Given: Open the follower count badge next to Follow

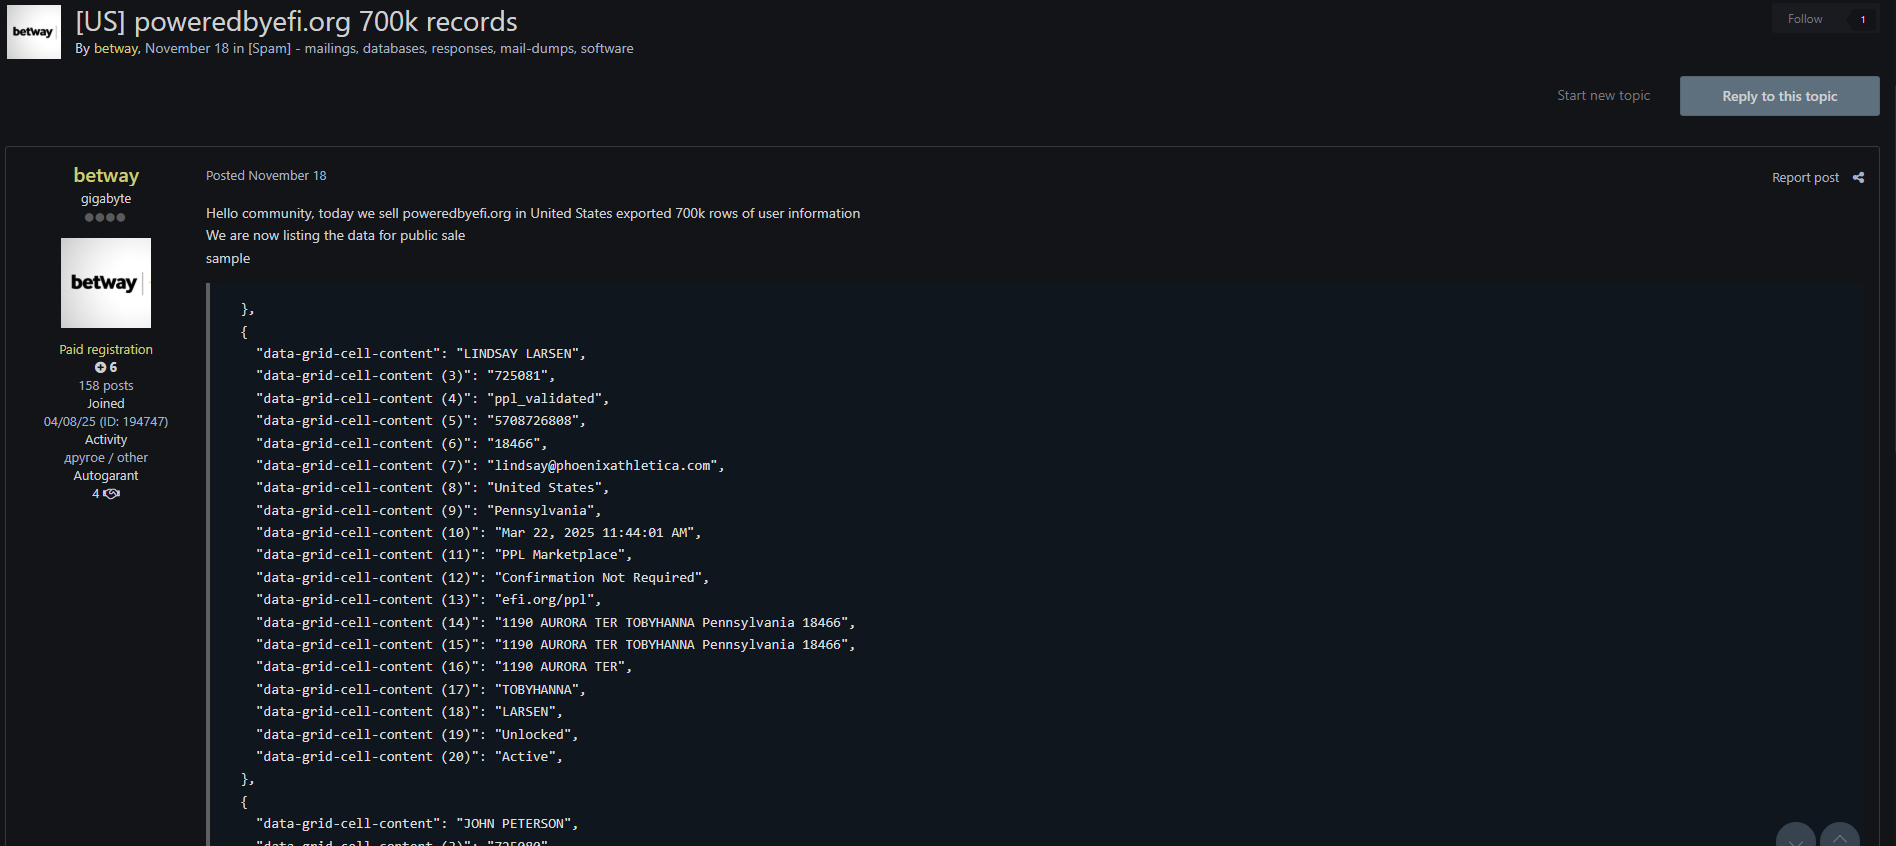Looking at the screenshot, I should coord(1862,19).
